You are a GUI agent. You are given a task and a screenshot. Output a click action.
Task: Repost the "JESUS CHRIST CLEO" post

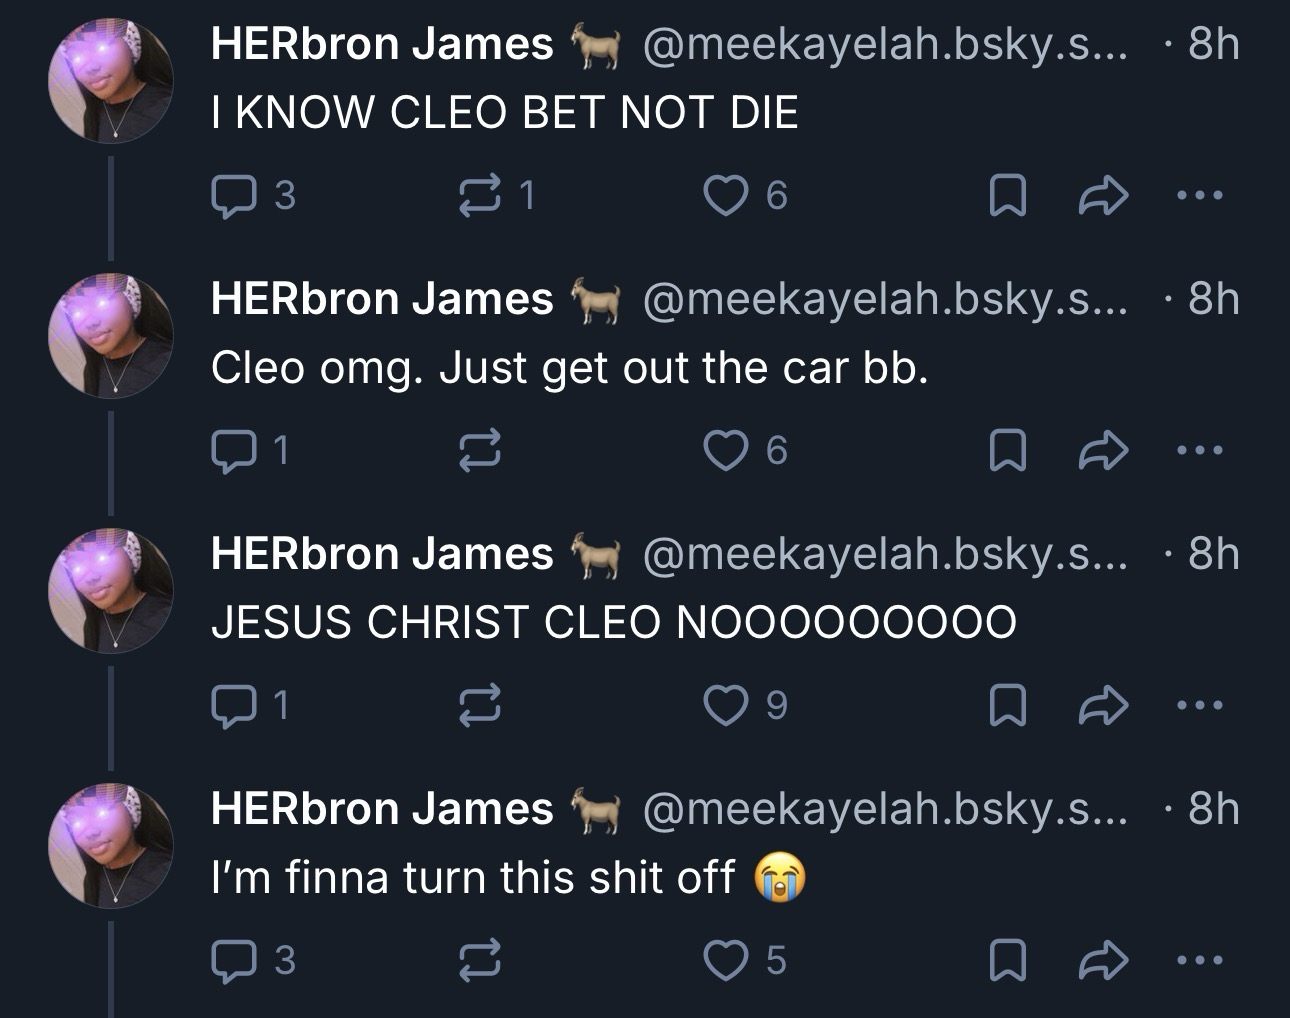[481, 706]
